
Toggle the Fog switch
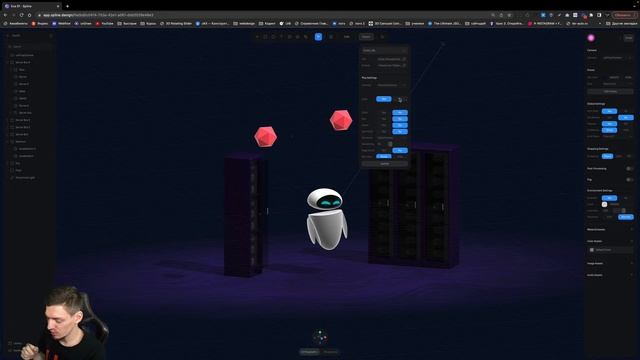tap(630, 180)
